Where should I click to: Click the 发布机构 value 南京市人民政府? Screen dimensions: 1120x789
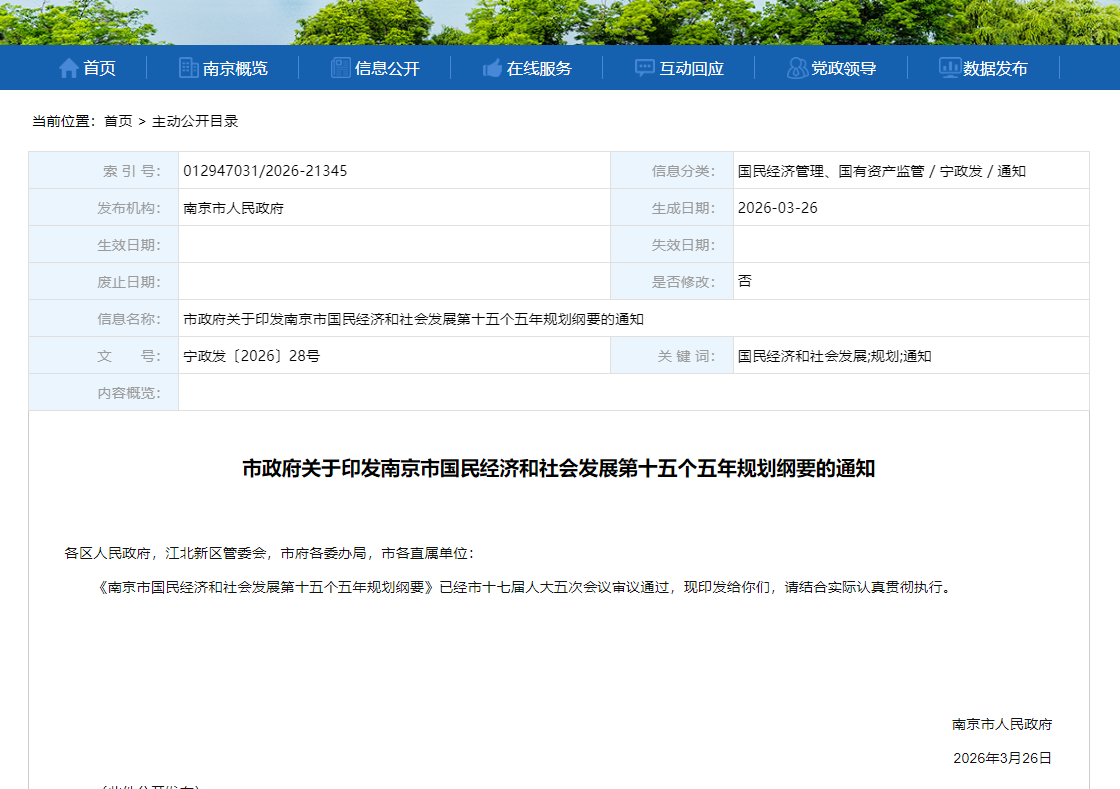point(233,208)
